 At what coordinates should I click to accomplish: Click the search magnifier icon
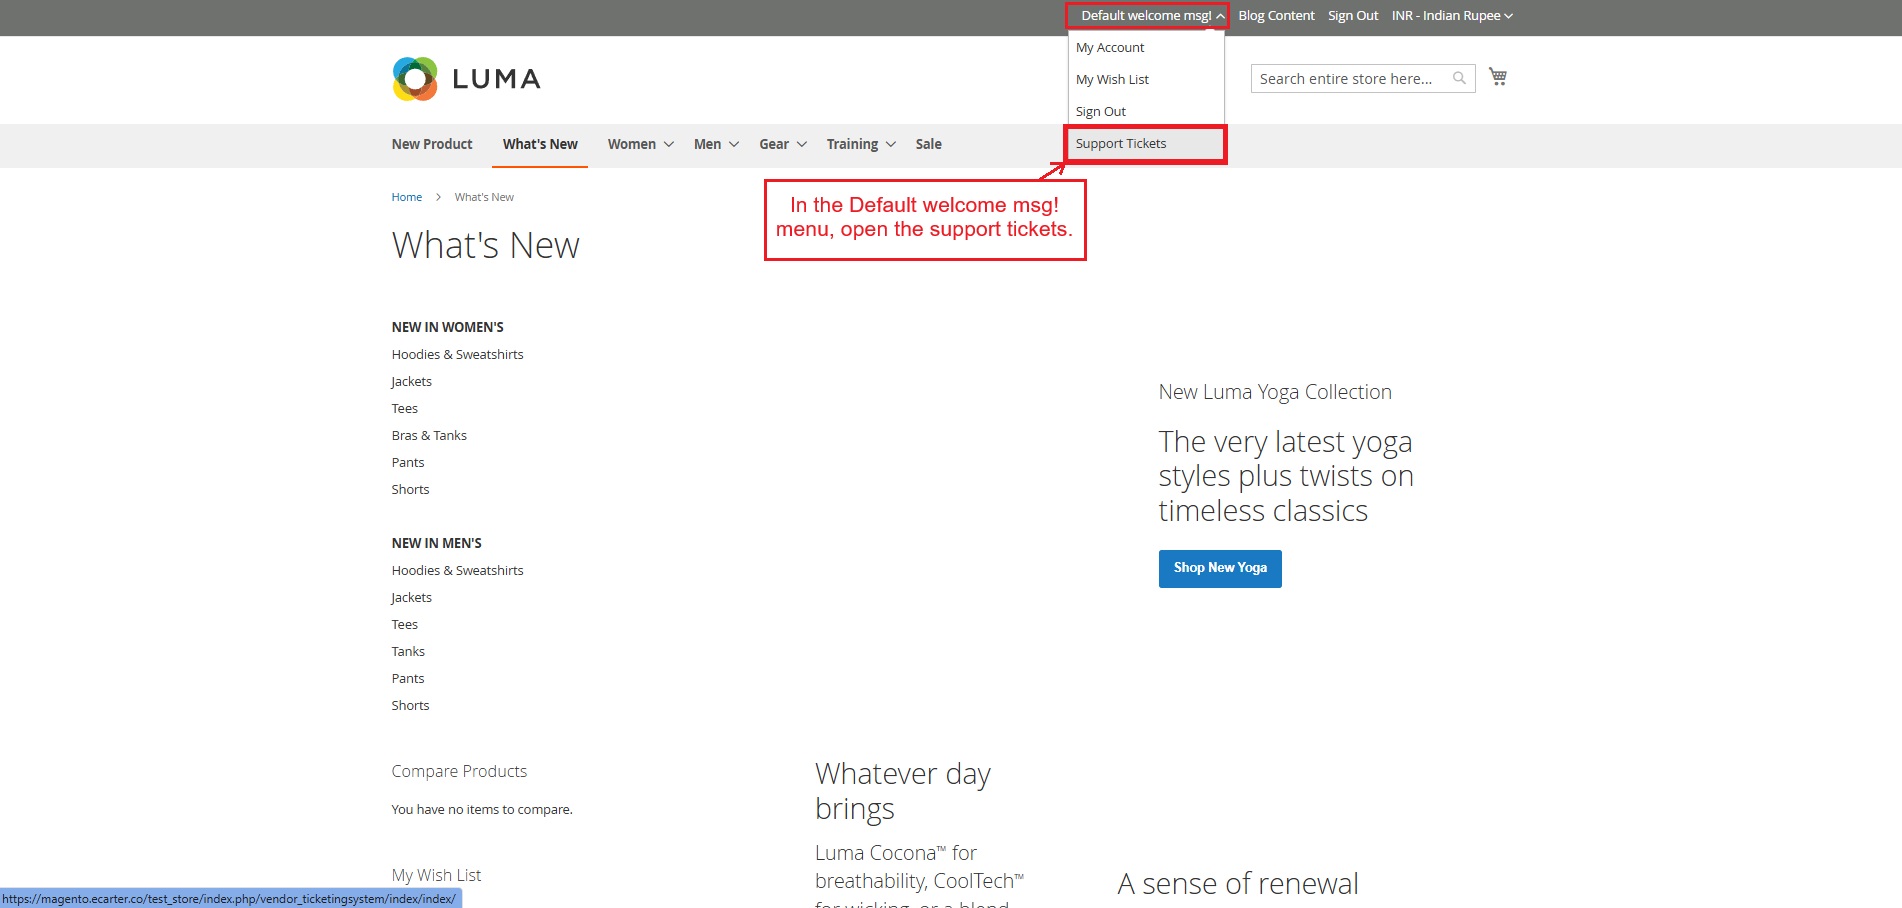click(x=1459, y=78)
